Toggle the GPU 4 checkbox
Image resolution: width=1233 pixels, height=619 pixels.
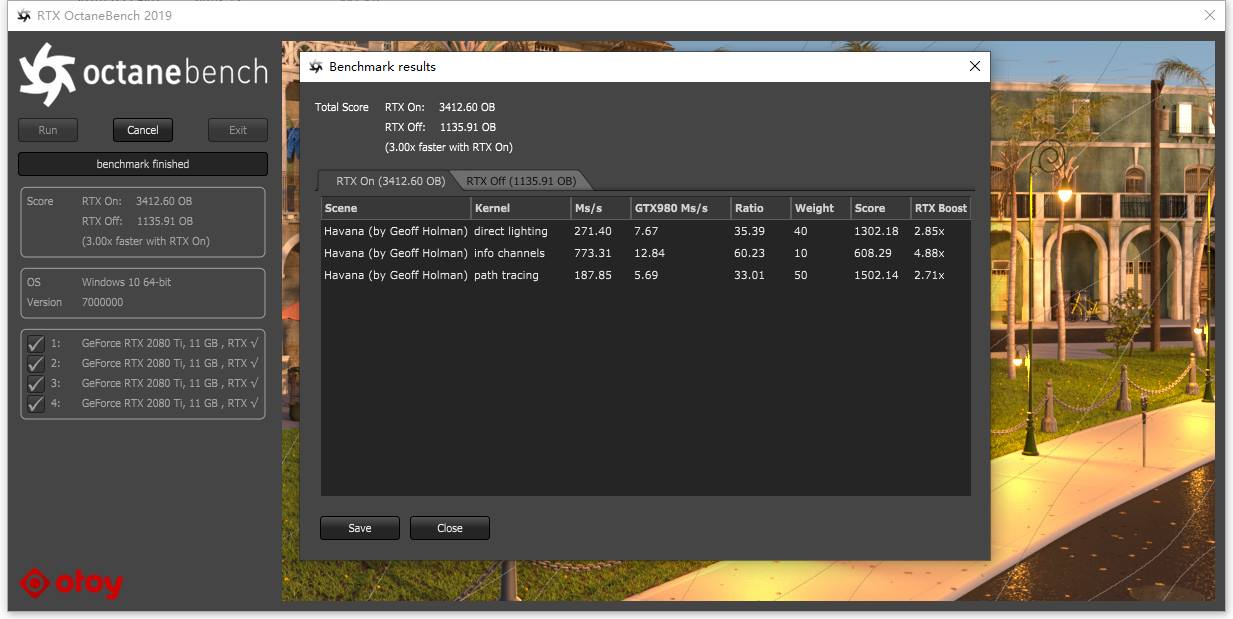point(36,403)
